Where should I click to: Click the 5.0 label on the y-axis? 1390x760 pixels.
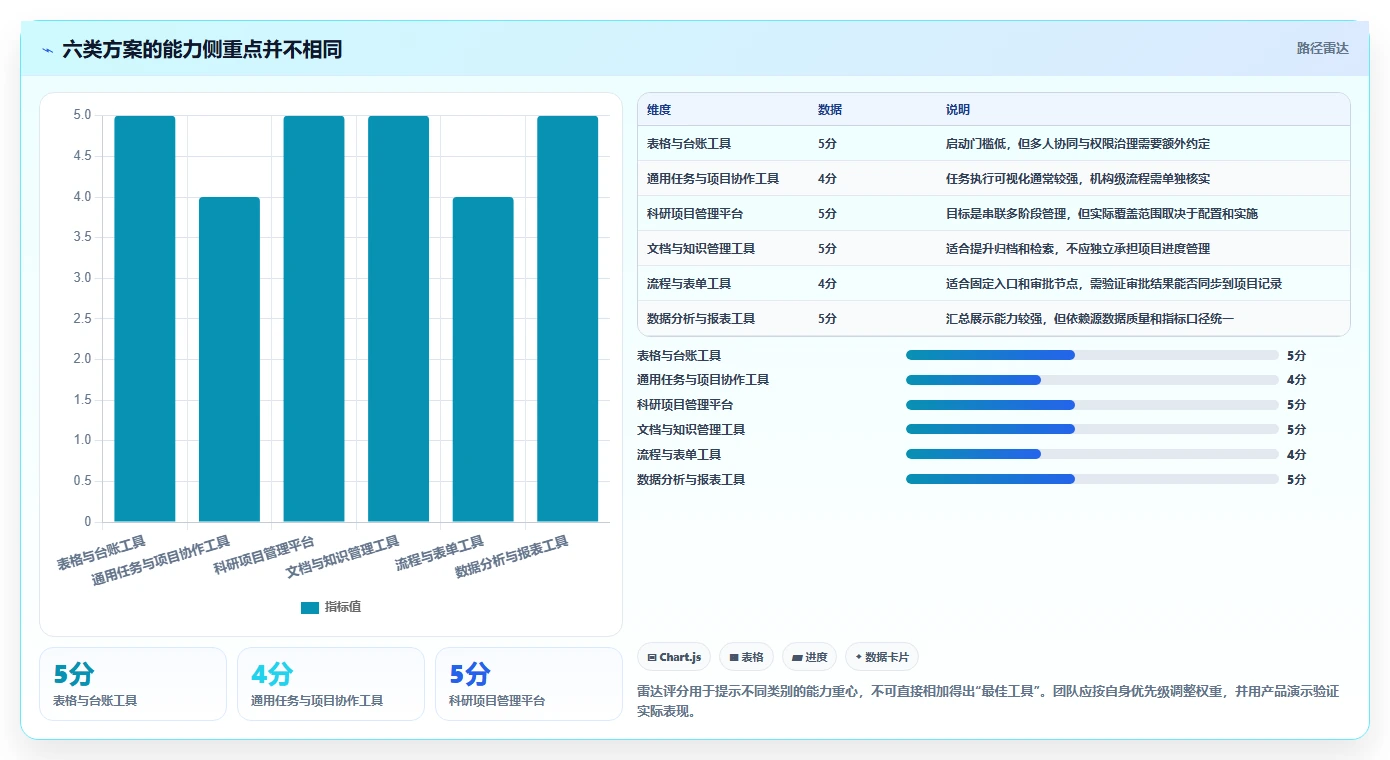[82, 116]
